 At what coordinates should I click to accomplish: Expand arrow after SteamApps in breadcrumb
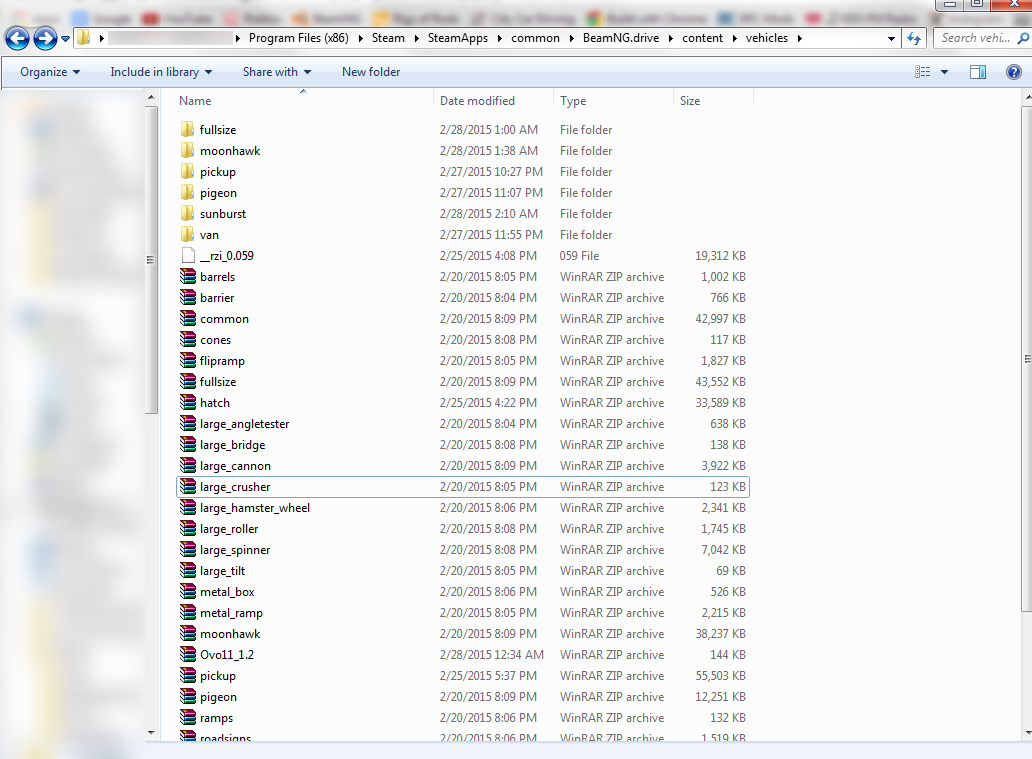500,38
